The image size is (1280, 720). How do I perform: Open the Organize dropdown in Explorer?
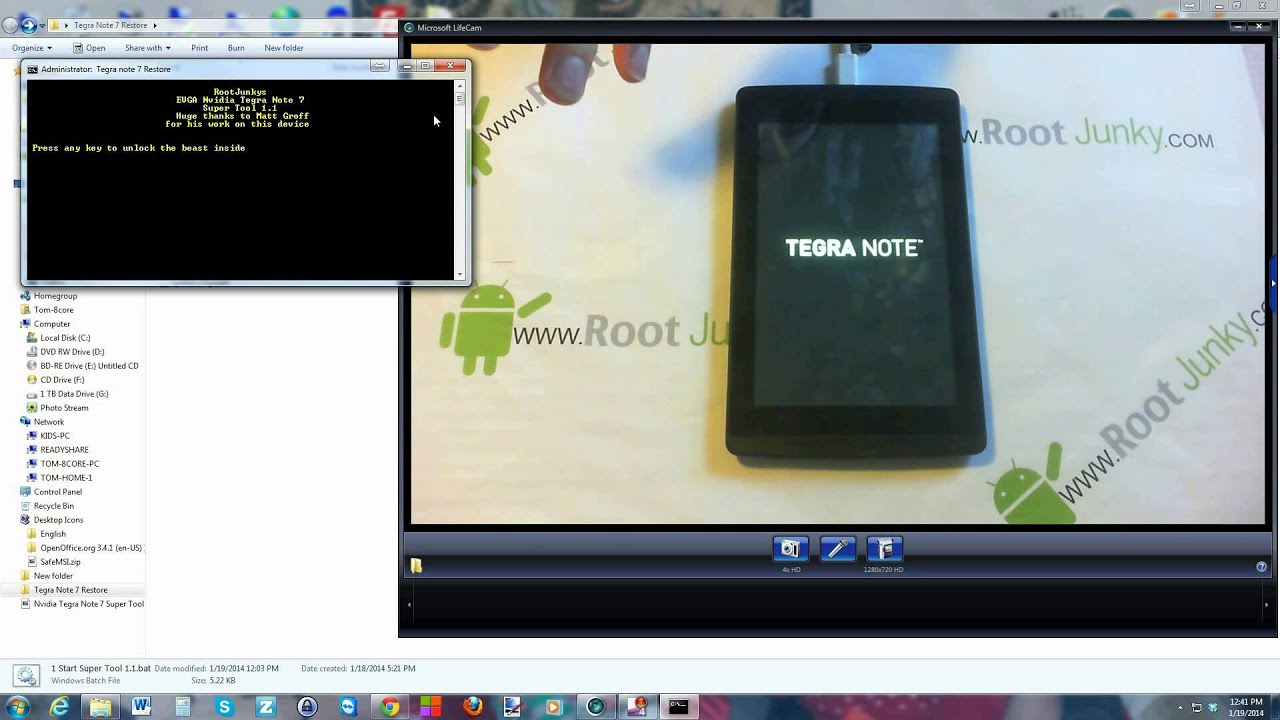[x=31, y=48]
